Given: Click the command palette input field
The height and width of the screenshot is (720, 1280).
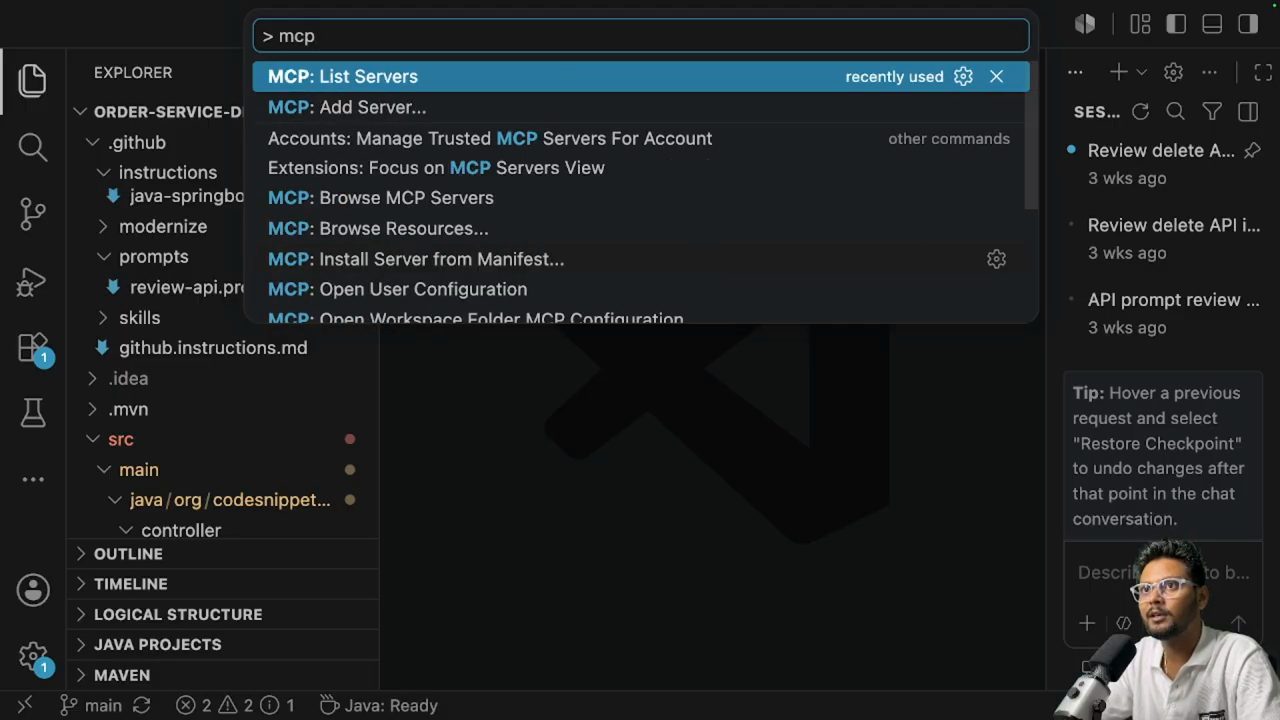Looking at the screenshot, I should pos(641,36).
